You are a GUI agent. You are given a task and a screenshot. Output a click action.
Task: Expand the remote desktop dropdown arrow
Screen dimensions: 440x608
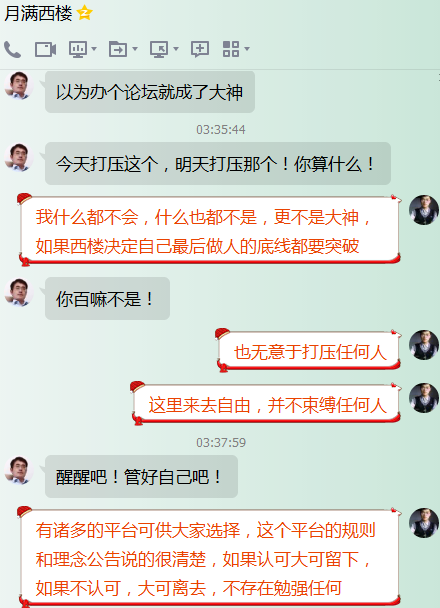click(x=176, y=49)
